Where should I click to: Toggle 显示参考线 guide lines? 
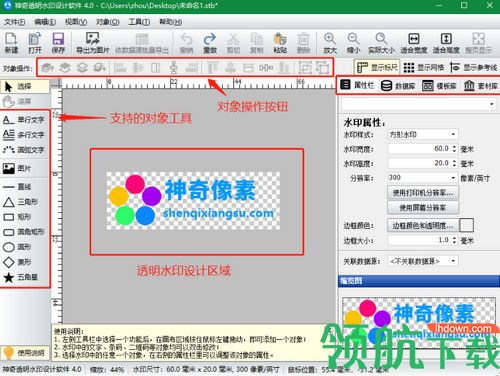[x=473, y=67]
